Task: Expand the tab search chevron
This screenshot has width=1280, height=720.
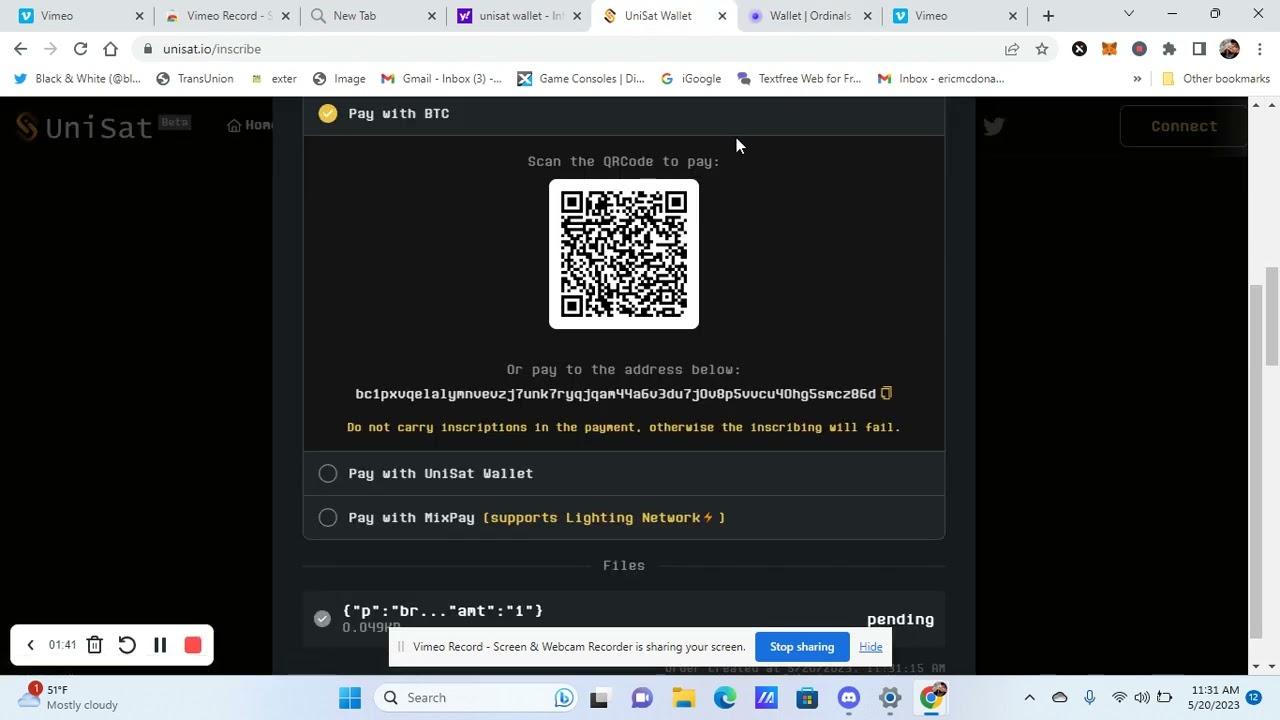Action: (1129, 14)
